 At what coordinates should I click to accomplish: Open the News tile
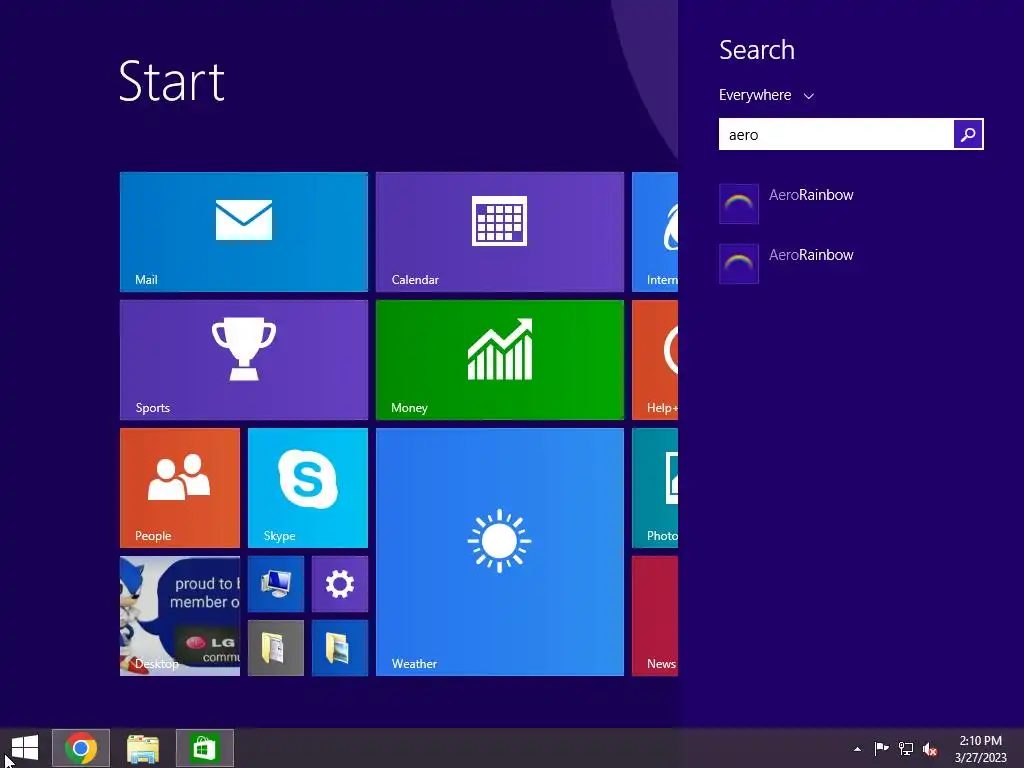(655, 616)
